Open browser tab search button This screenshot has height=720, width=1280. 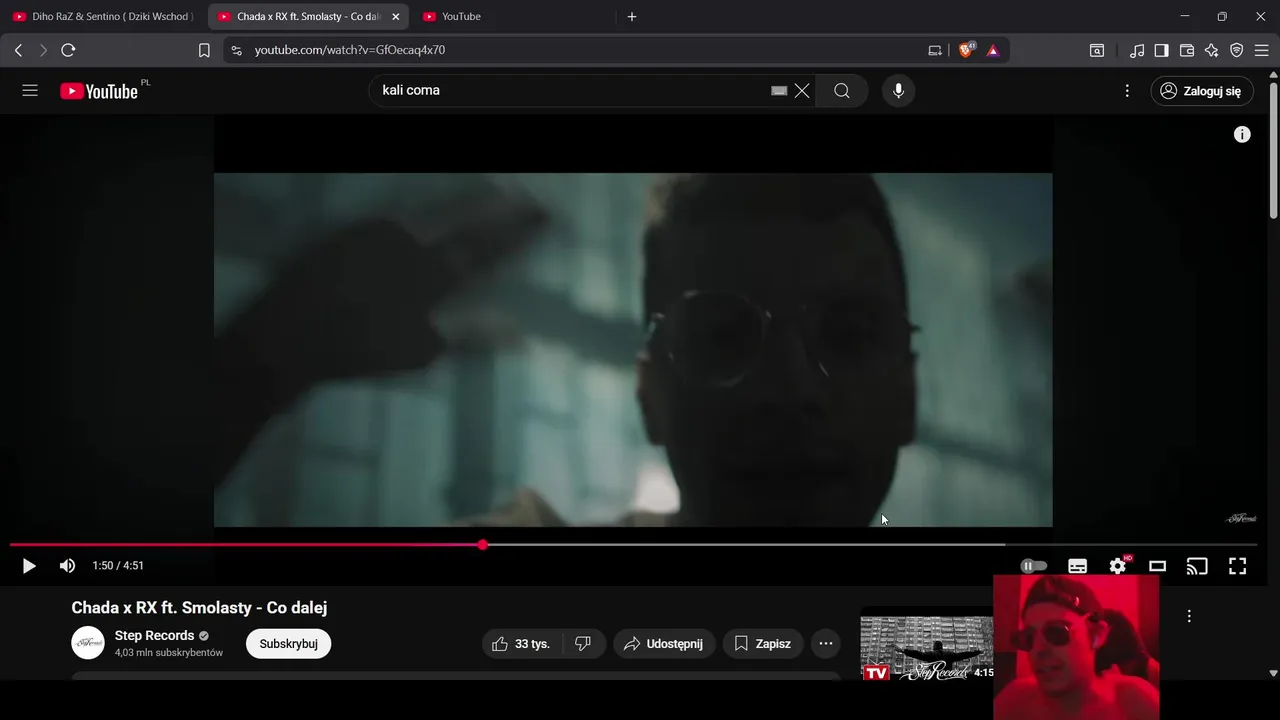(1097, 50)
